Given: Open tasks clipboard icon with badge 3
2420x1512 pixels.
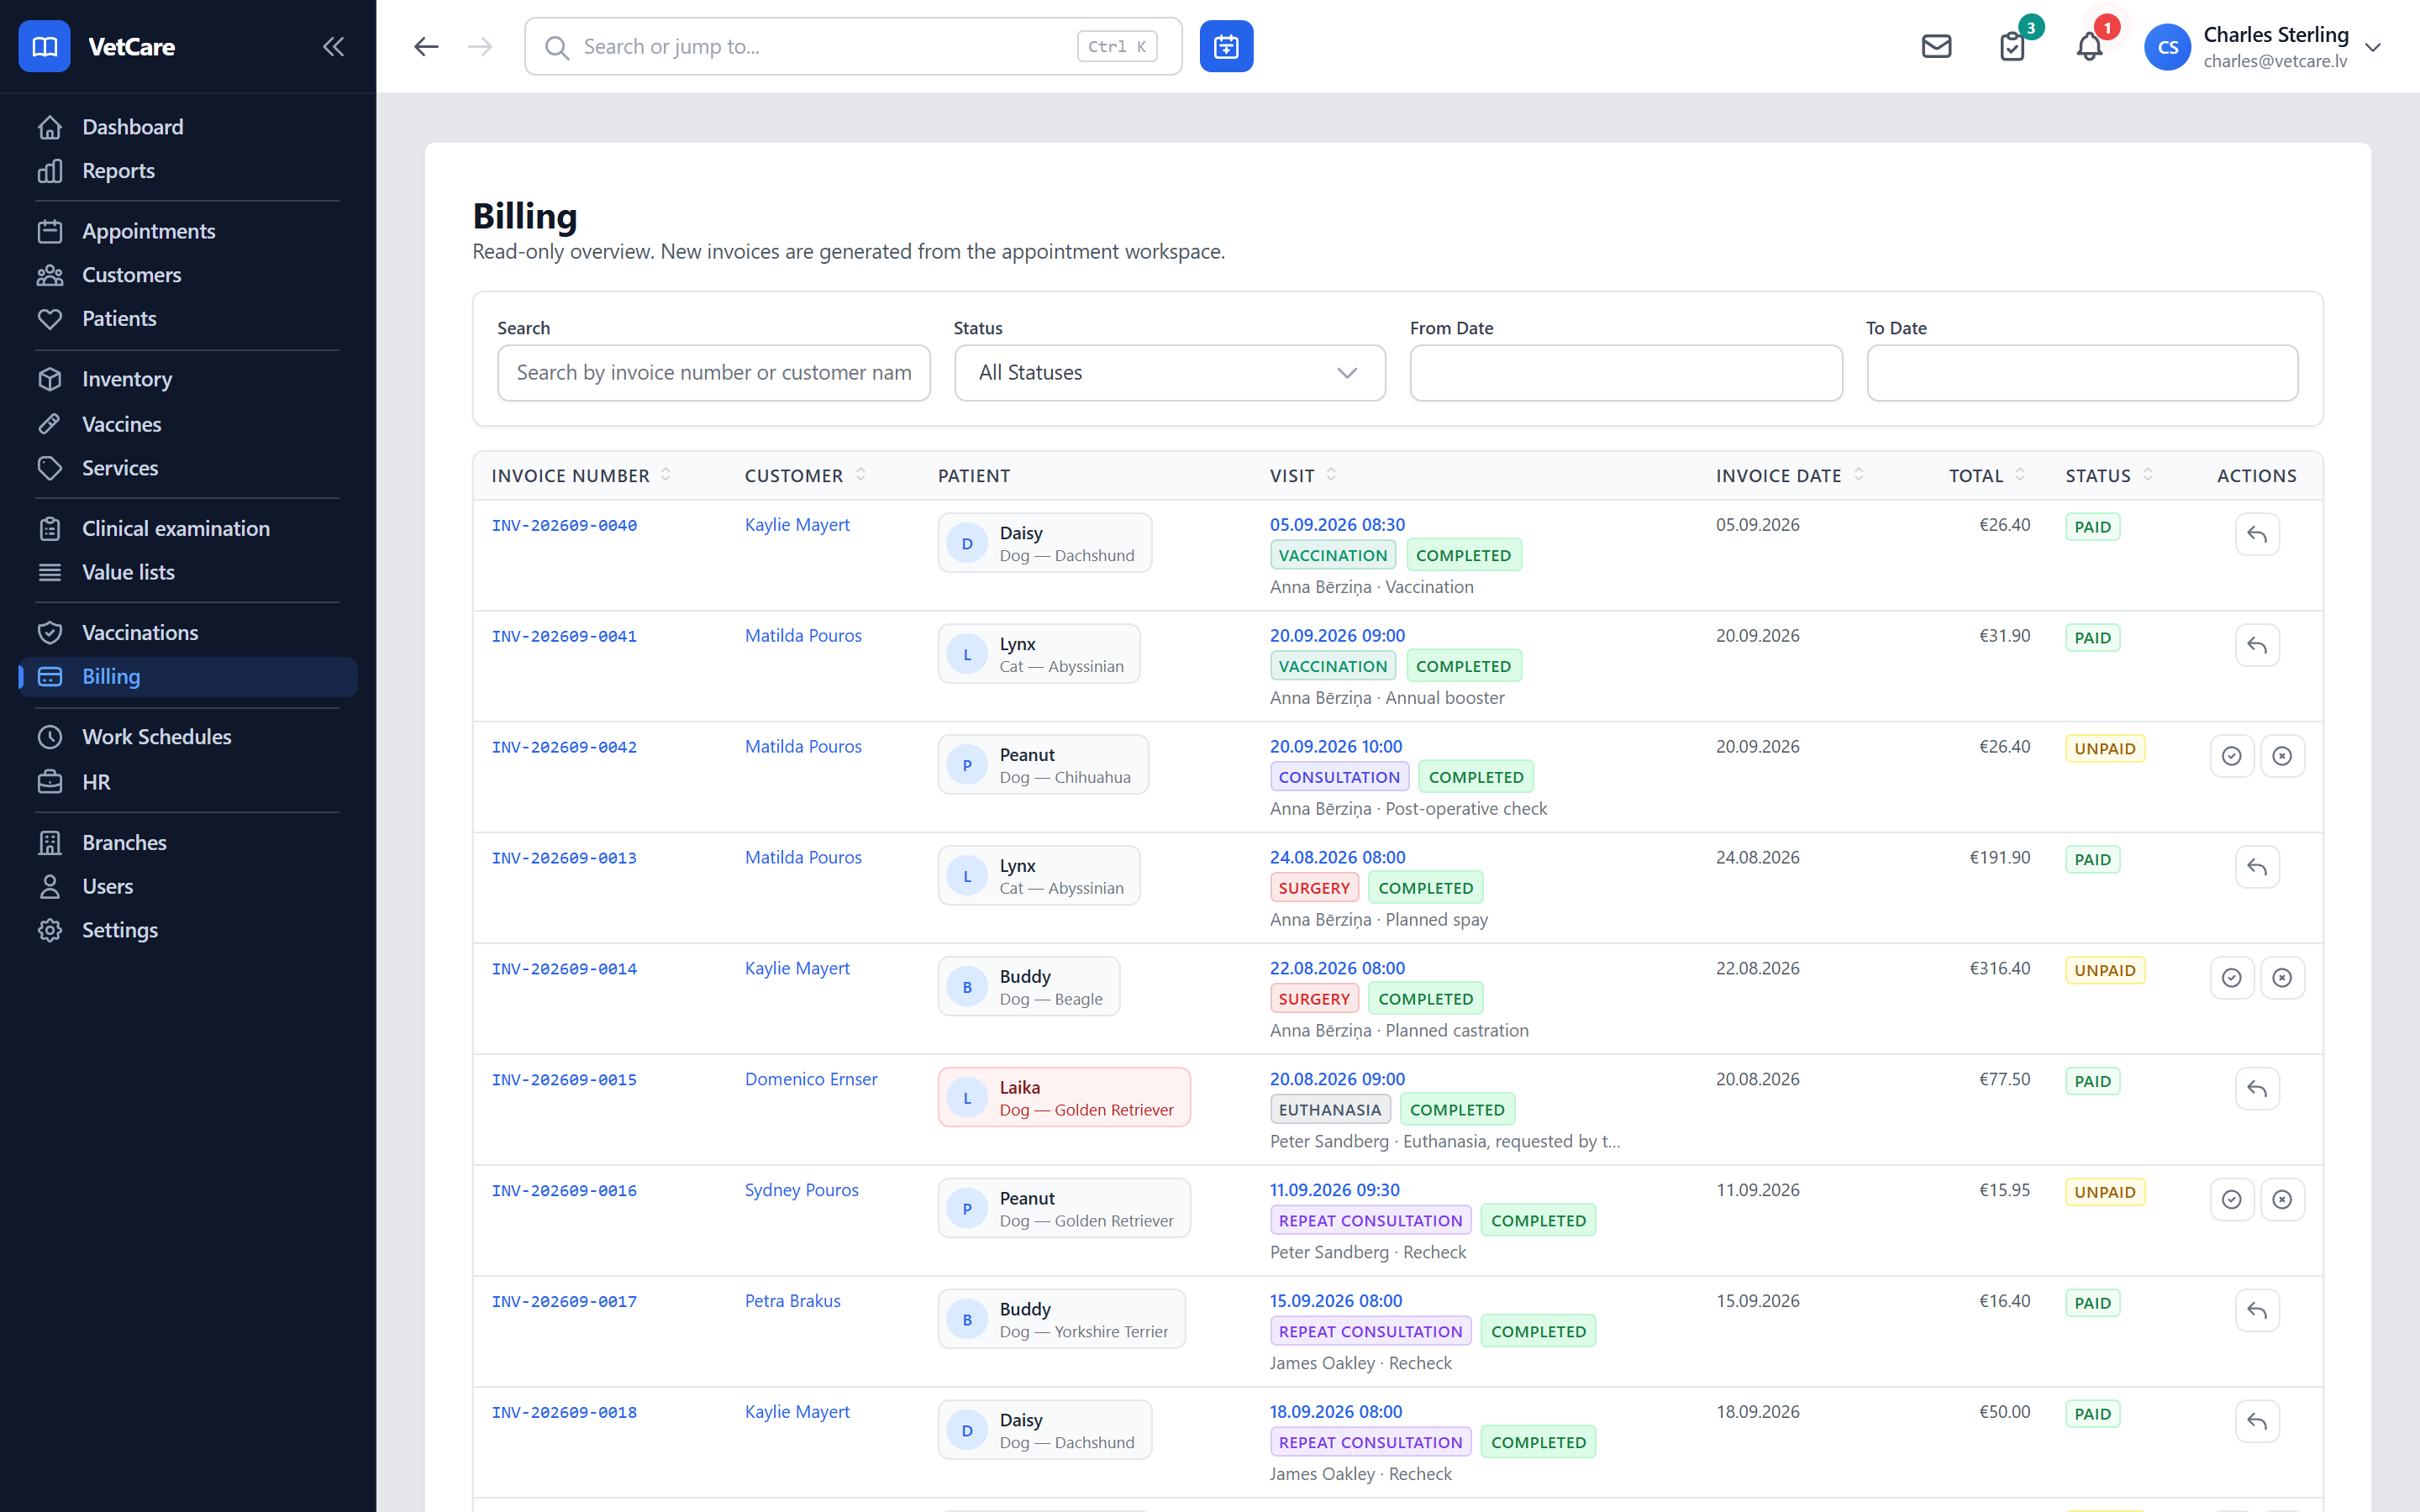Looking at the screenshot, I should pos(2012,46).
